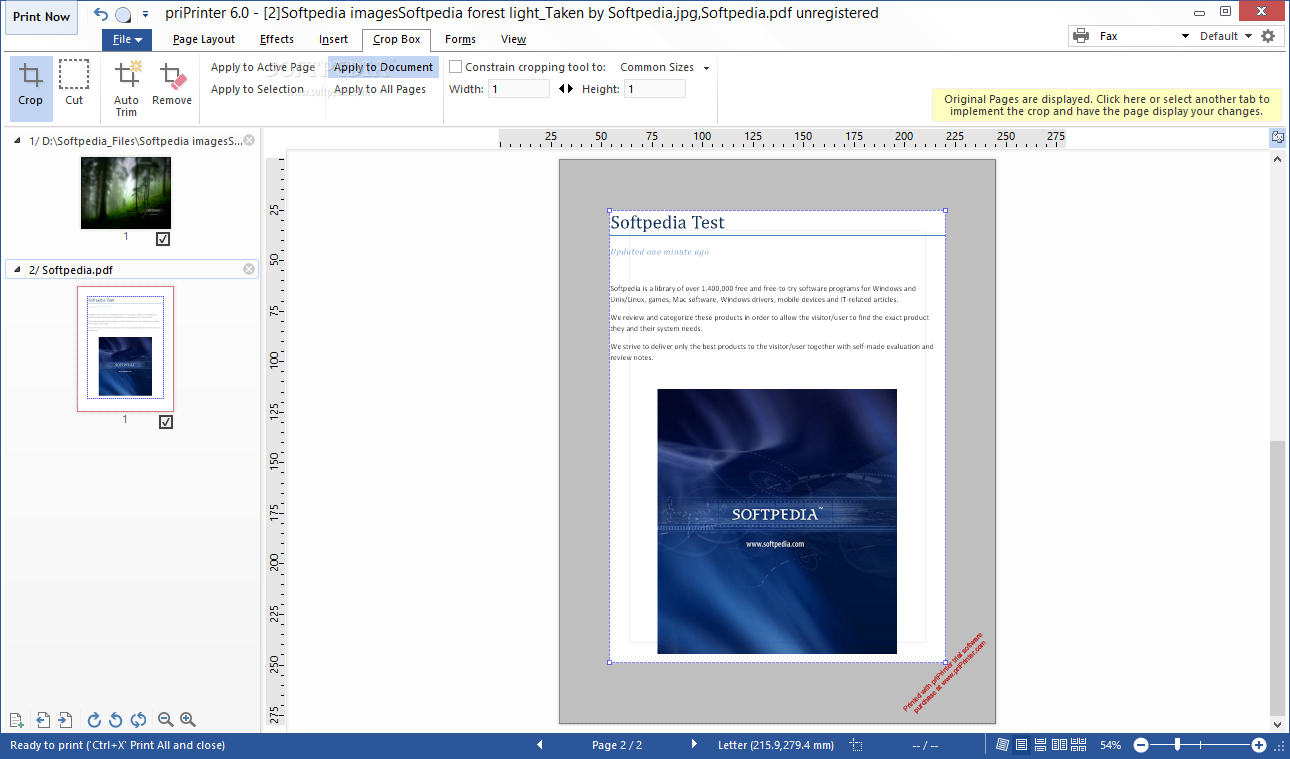1290x759 pixels.
Task: Open the File menu dropdown
Action: (127, 40)
